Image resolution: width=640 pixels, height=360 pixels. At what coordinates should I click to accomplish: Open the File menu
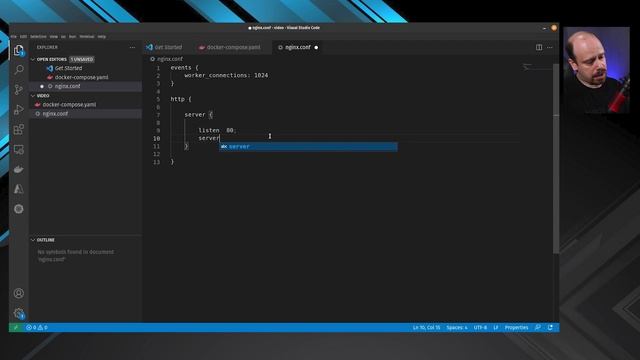click(x=13, y=36)
